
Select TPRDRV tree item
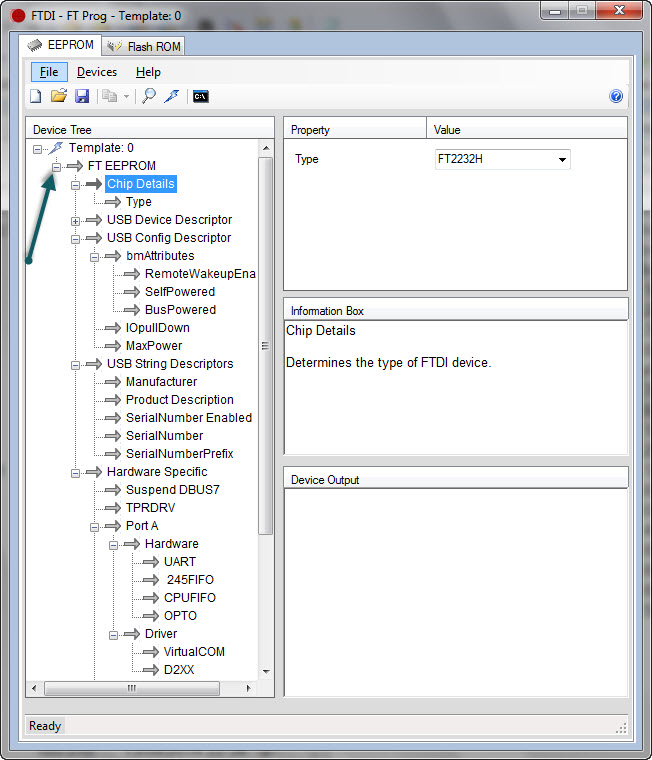click(x=150, y=507)
